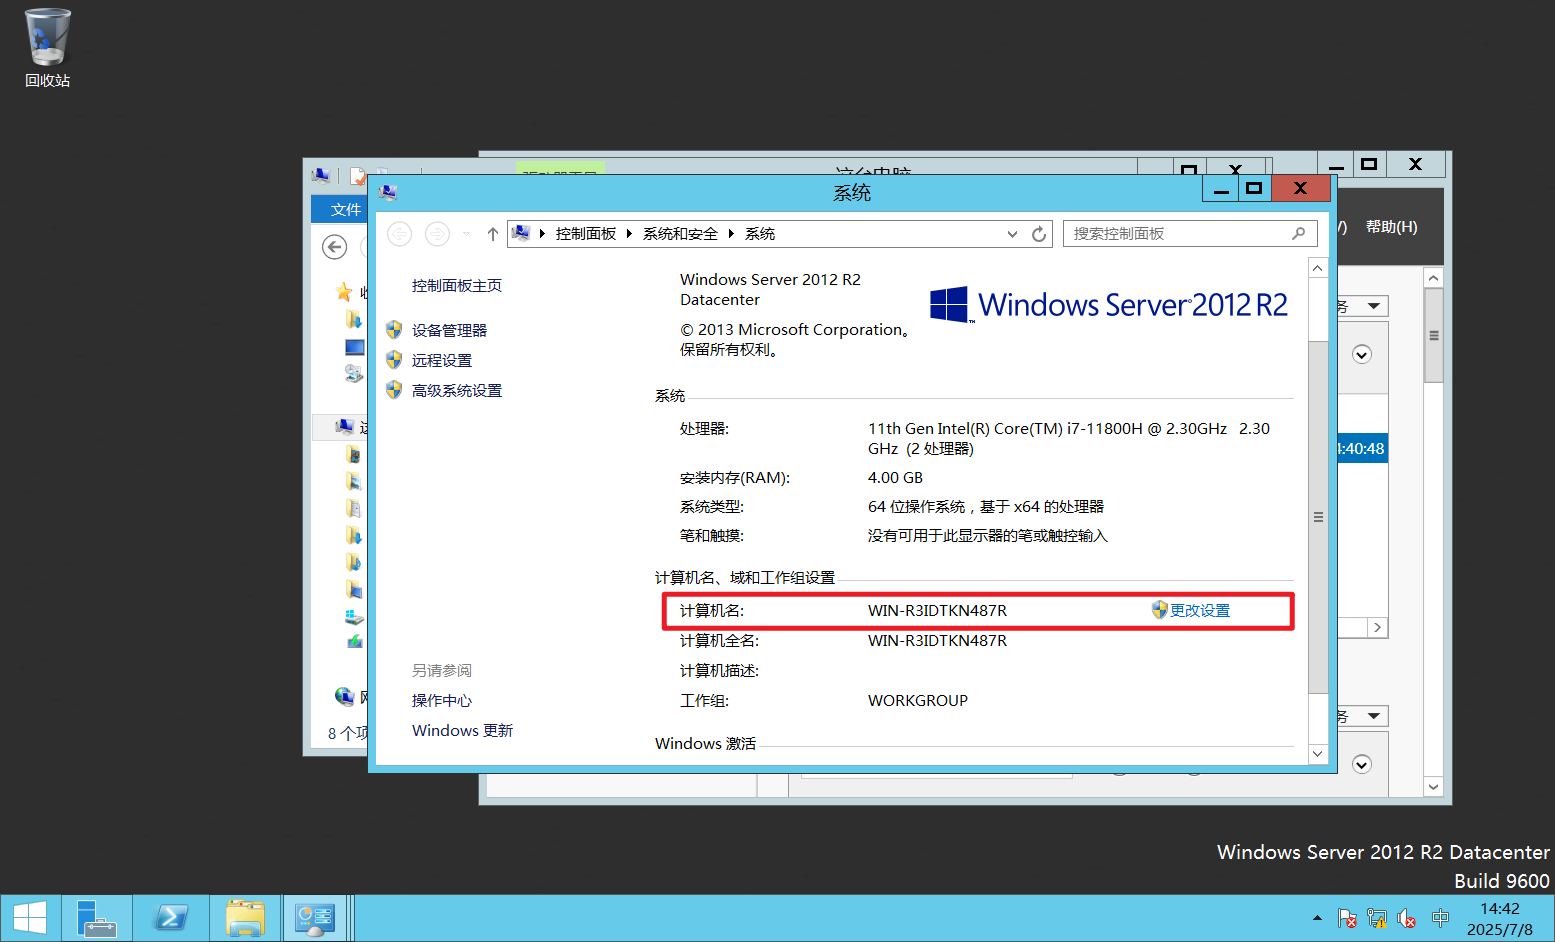Open recent locations dropdown near nav arrows

click(466, 234)
